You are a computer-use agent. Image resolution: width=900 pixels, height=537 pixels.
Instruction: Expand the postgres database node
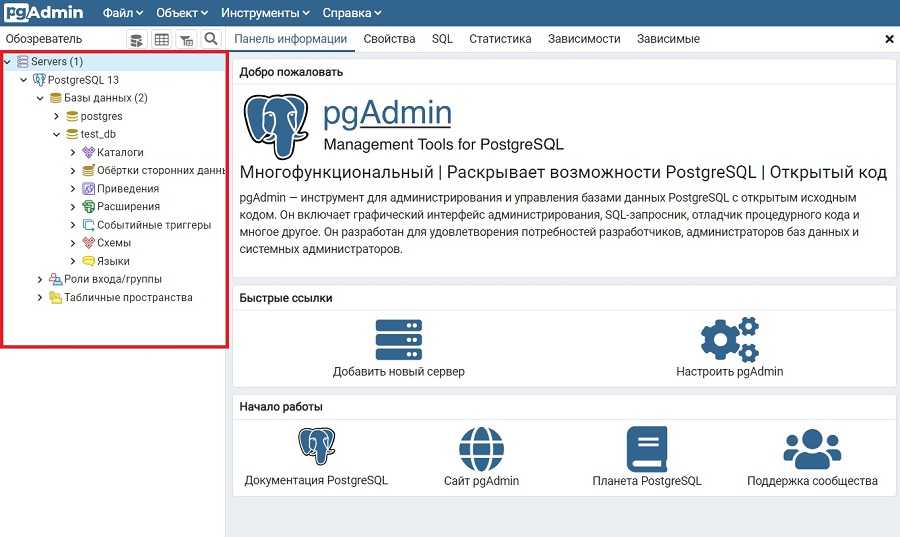point(57,116)
